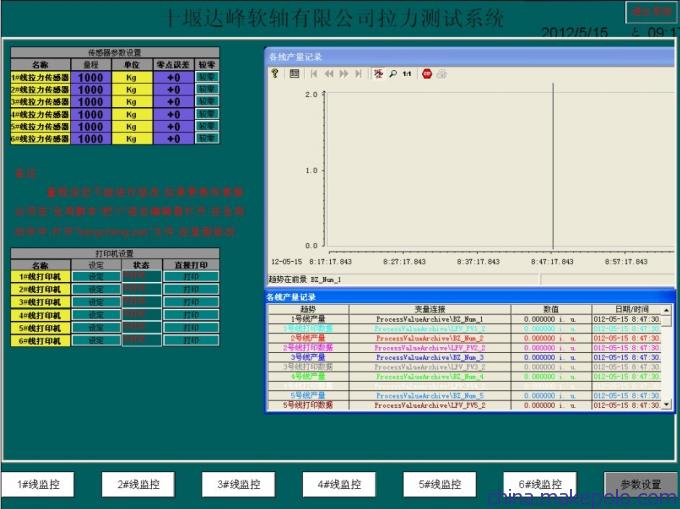The width and height of the screenshot is (680, 509).
Task: Click 打印 button for 4#线打印机
Action: (191, 315)
